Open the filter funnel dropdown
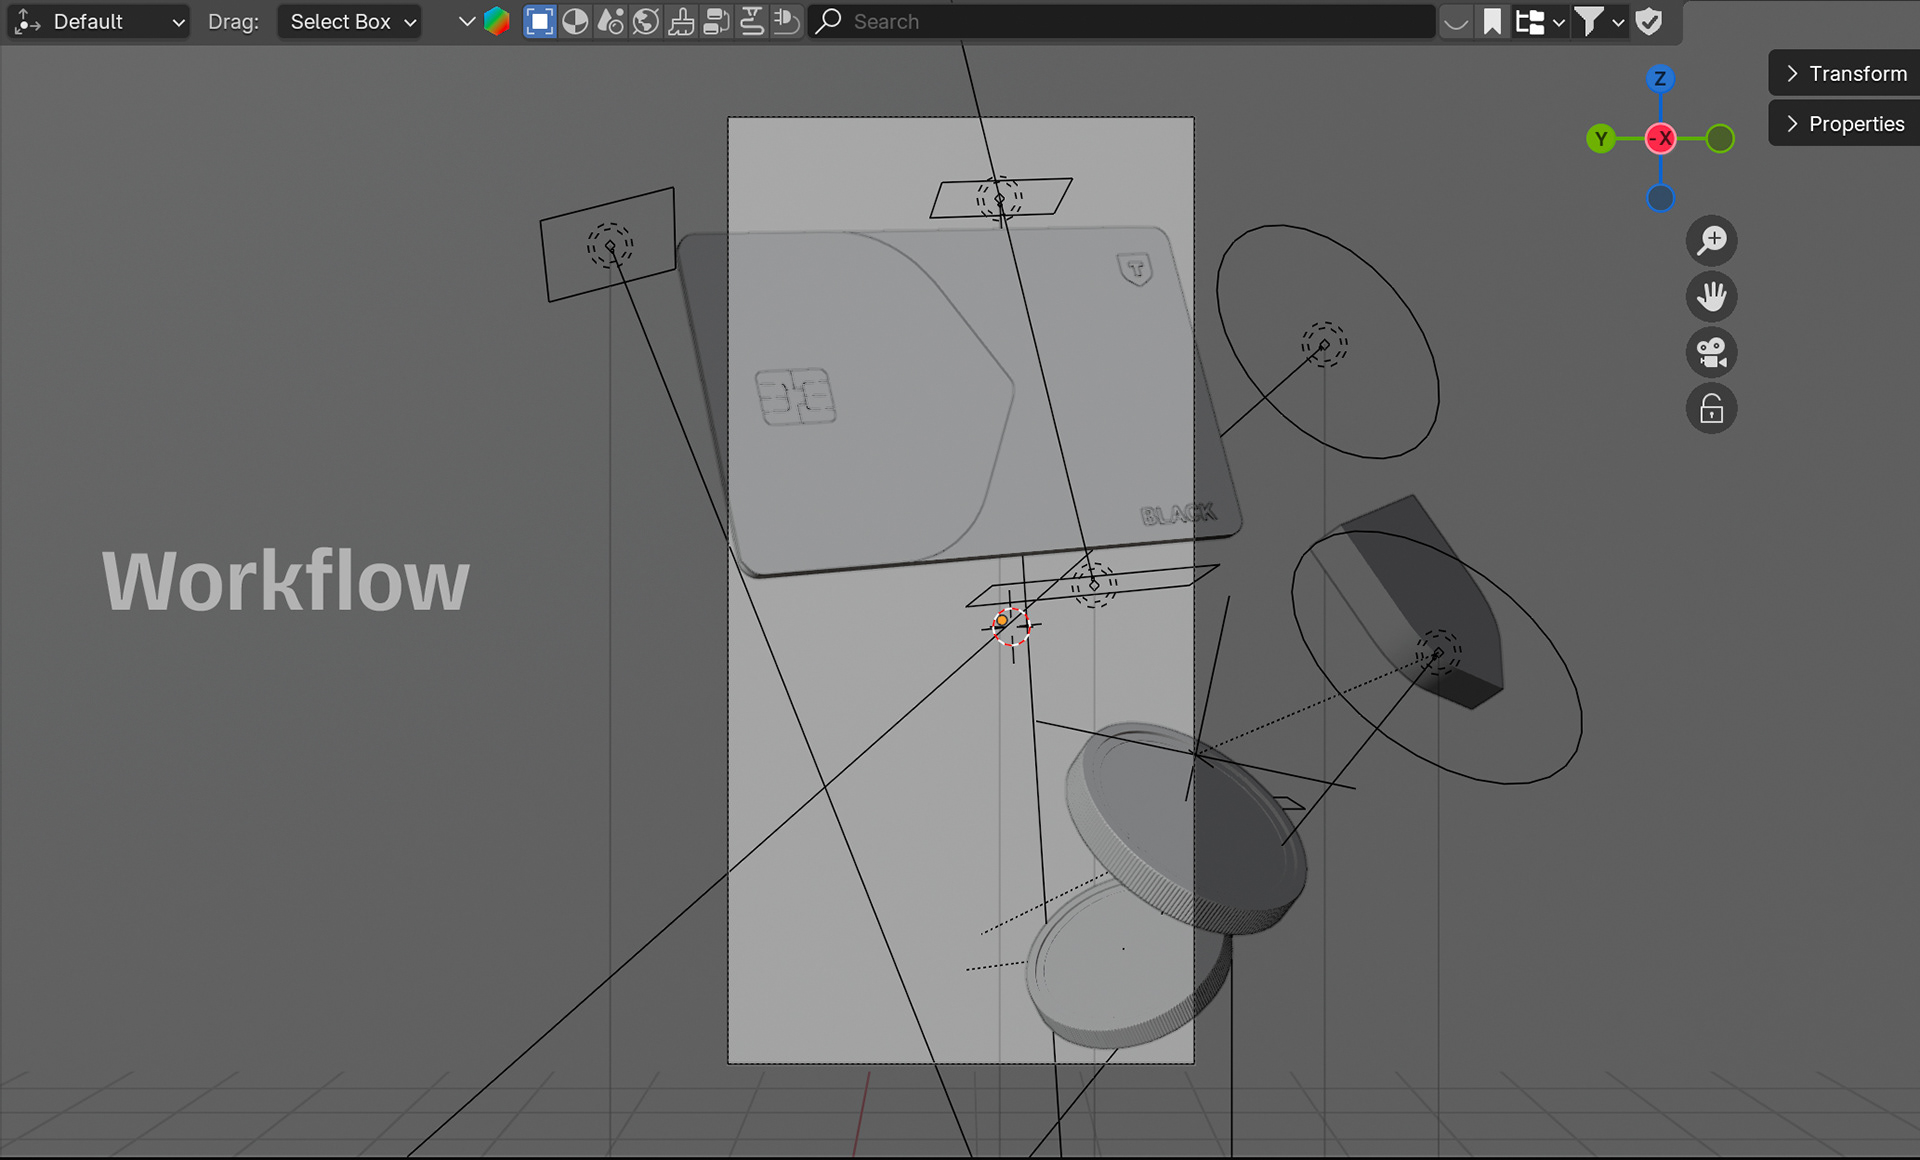The height and width of the screenshot is (1160, 1920). [x=1598, y=21]
